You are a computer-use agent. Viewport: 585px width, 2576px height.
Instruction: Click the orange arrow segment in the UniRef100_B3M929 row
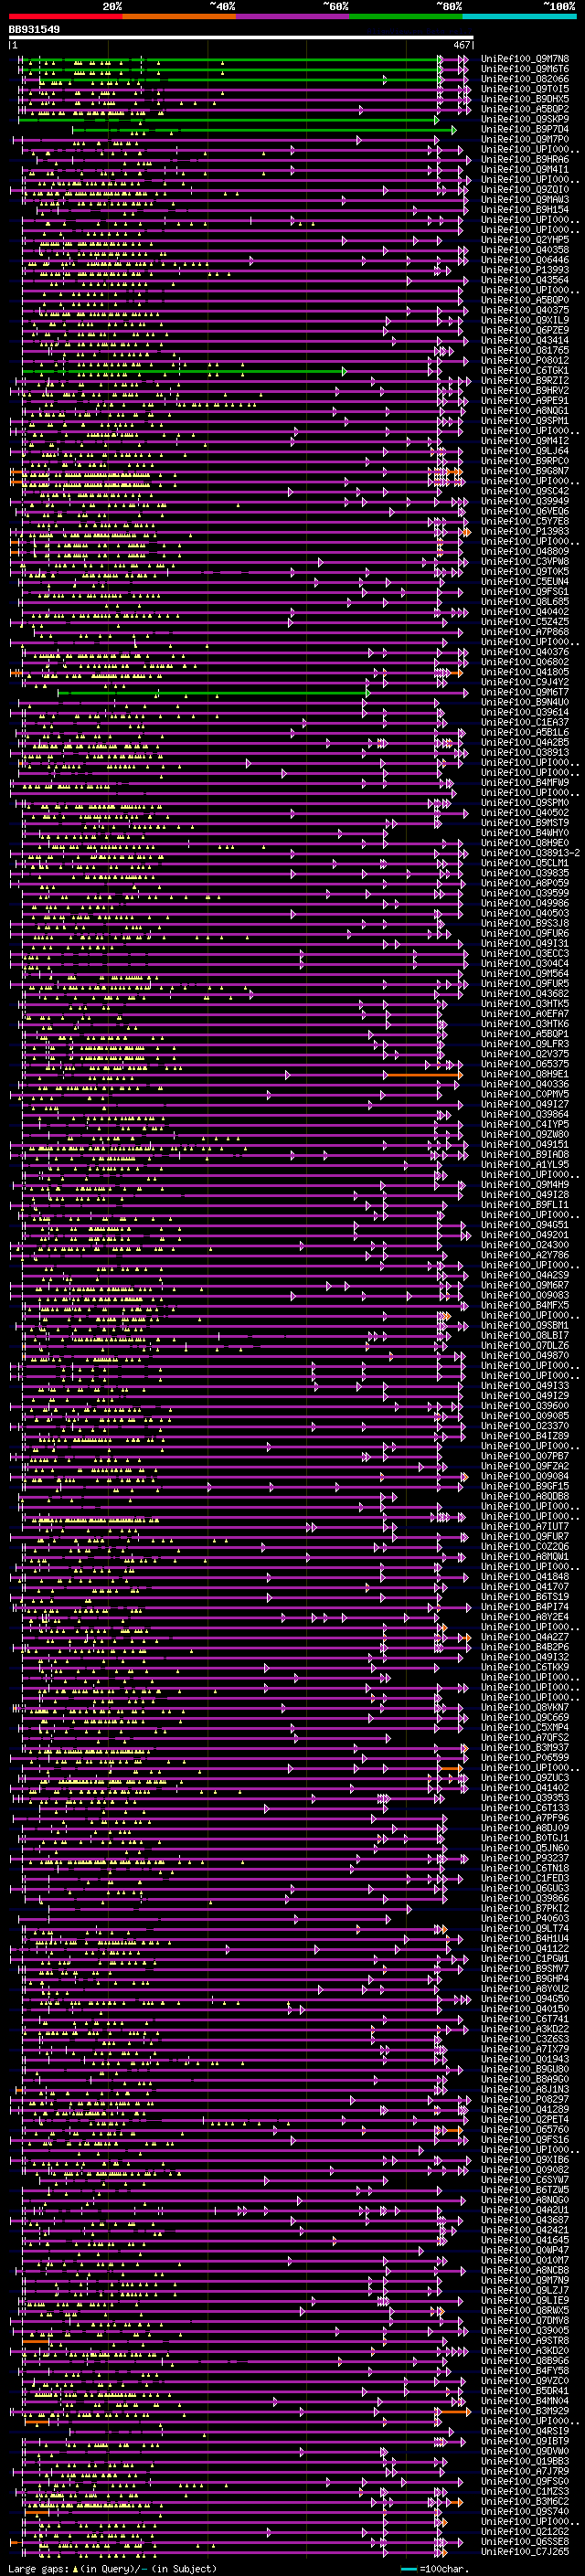click(454, 2412)
